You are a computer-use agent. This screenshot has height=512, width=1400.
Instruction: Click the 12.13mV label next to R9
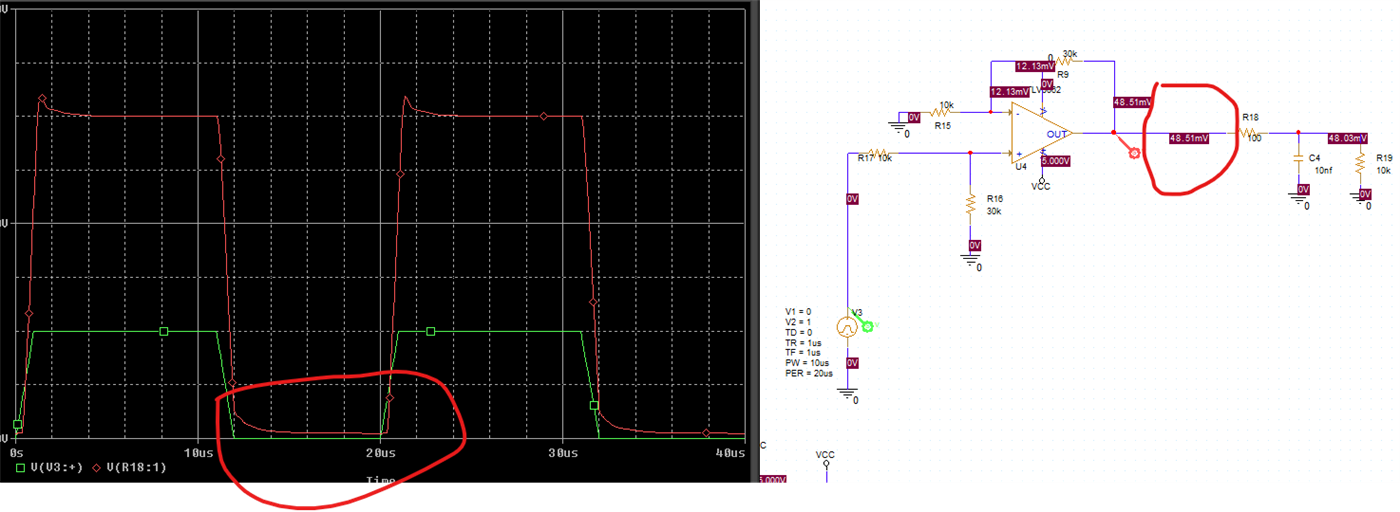(x=1034, y=67)
